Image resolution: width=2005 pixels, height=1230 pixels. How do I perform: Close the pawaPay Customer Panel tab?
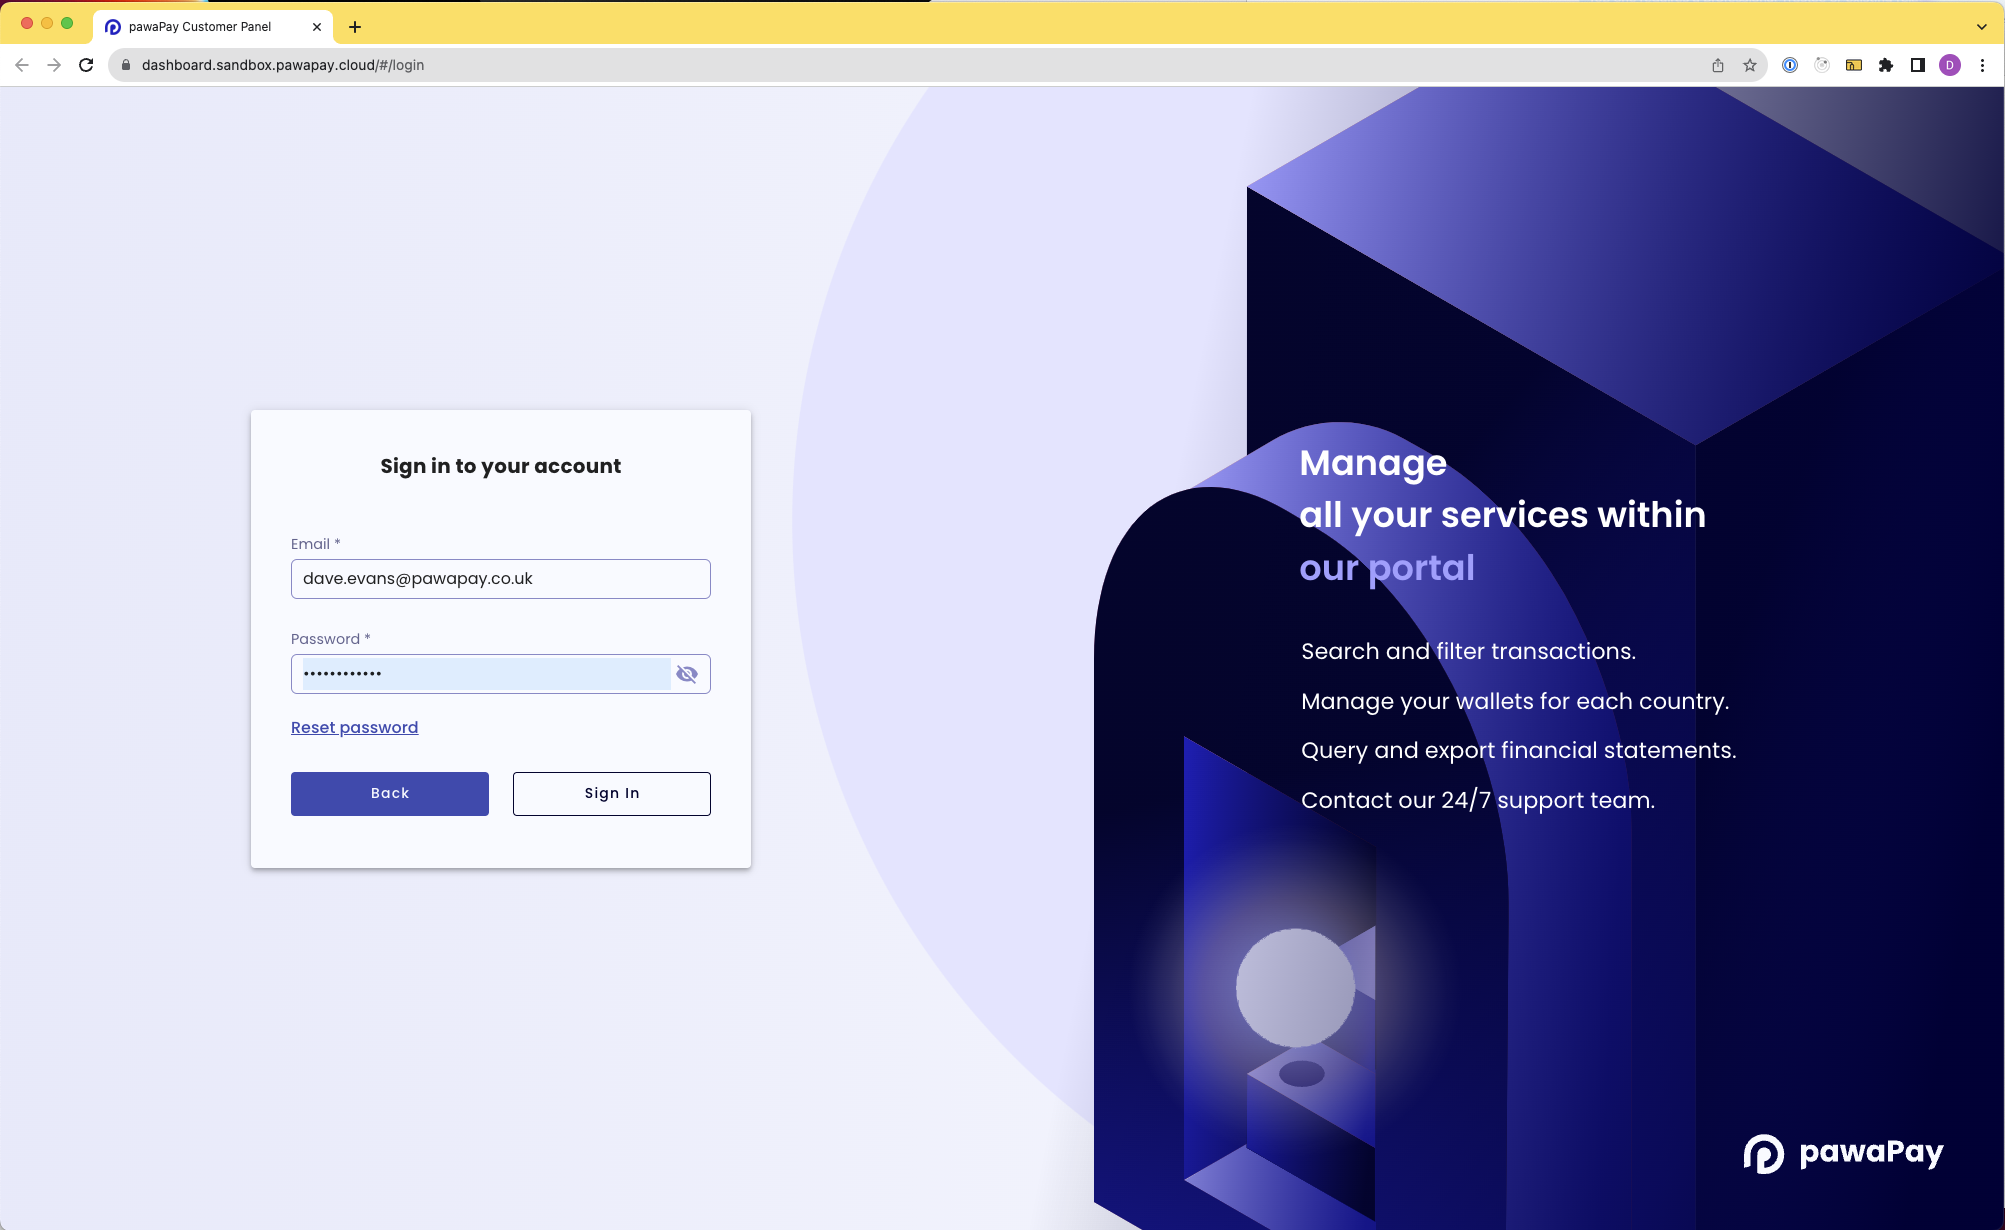pyautogui.click(x=317, y=27)
